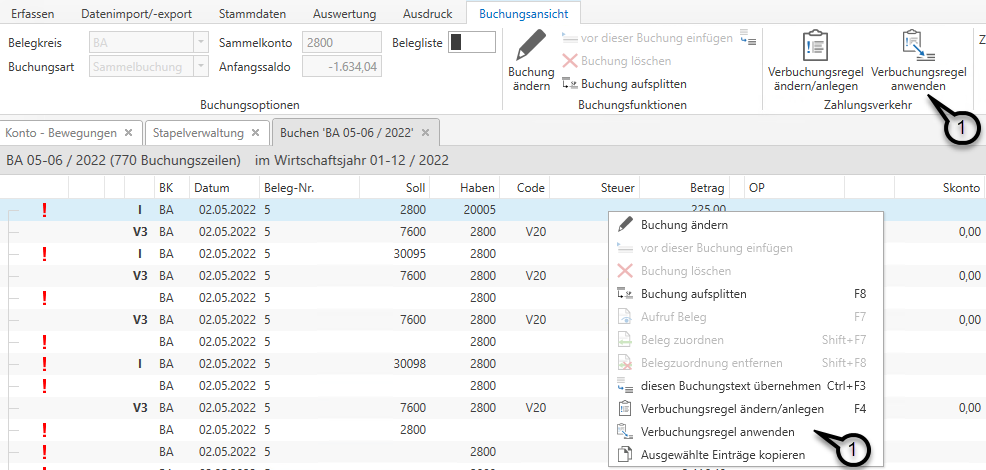Choose diesen Buchungstext übernehmen menu entry
The height and width of the screenshot is (470, 986).
click(730, 386)
